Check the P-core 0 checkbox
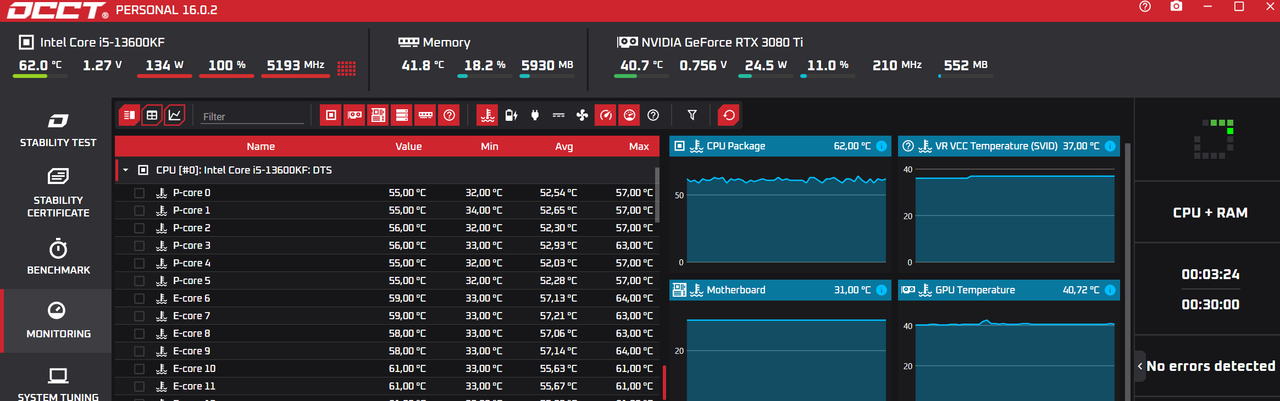The image size is (1280, 401). 139,193
